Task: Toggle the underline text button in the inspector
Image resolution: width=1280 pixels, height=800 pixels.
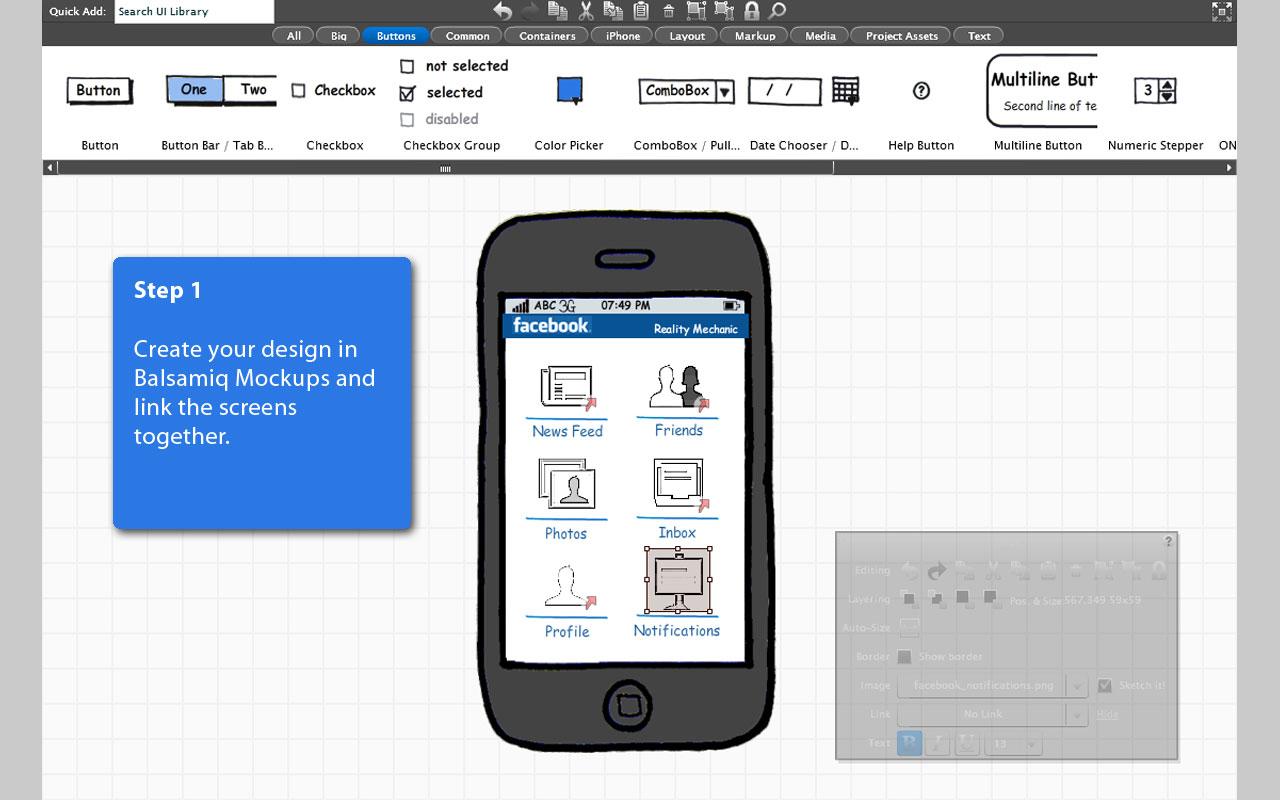Action: (967, 743)
